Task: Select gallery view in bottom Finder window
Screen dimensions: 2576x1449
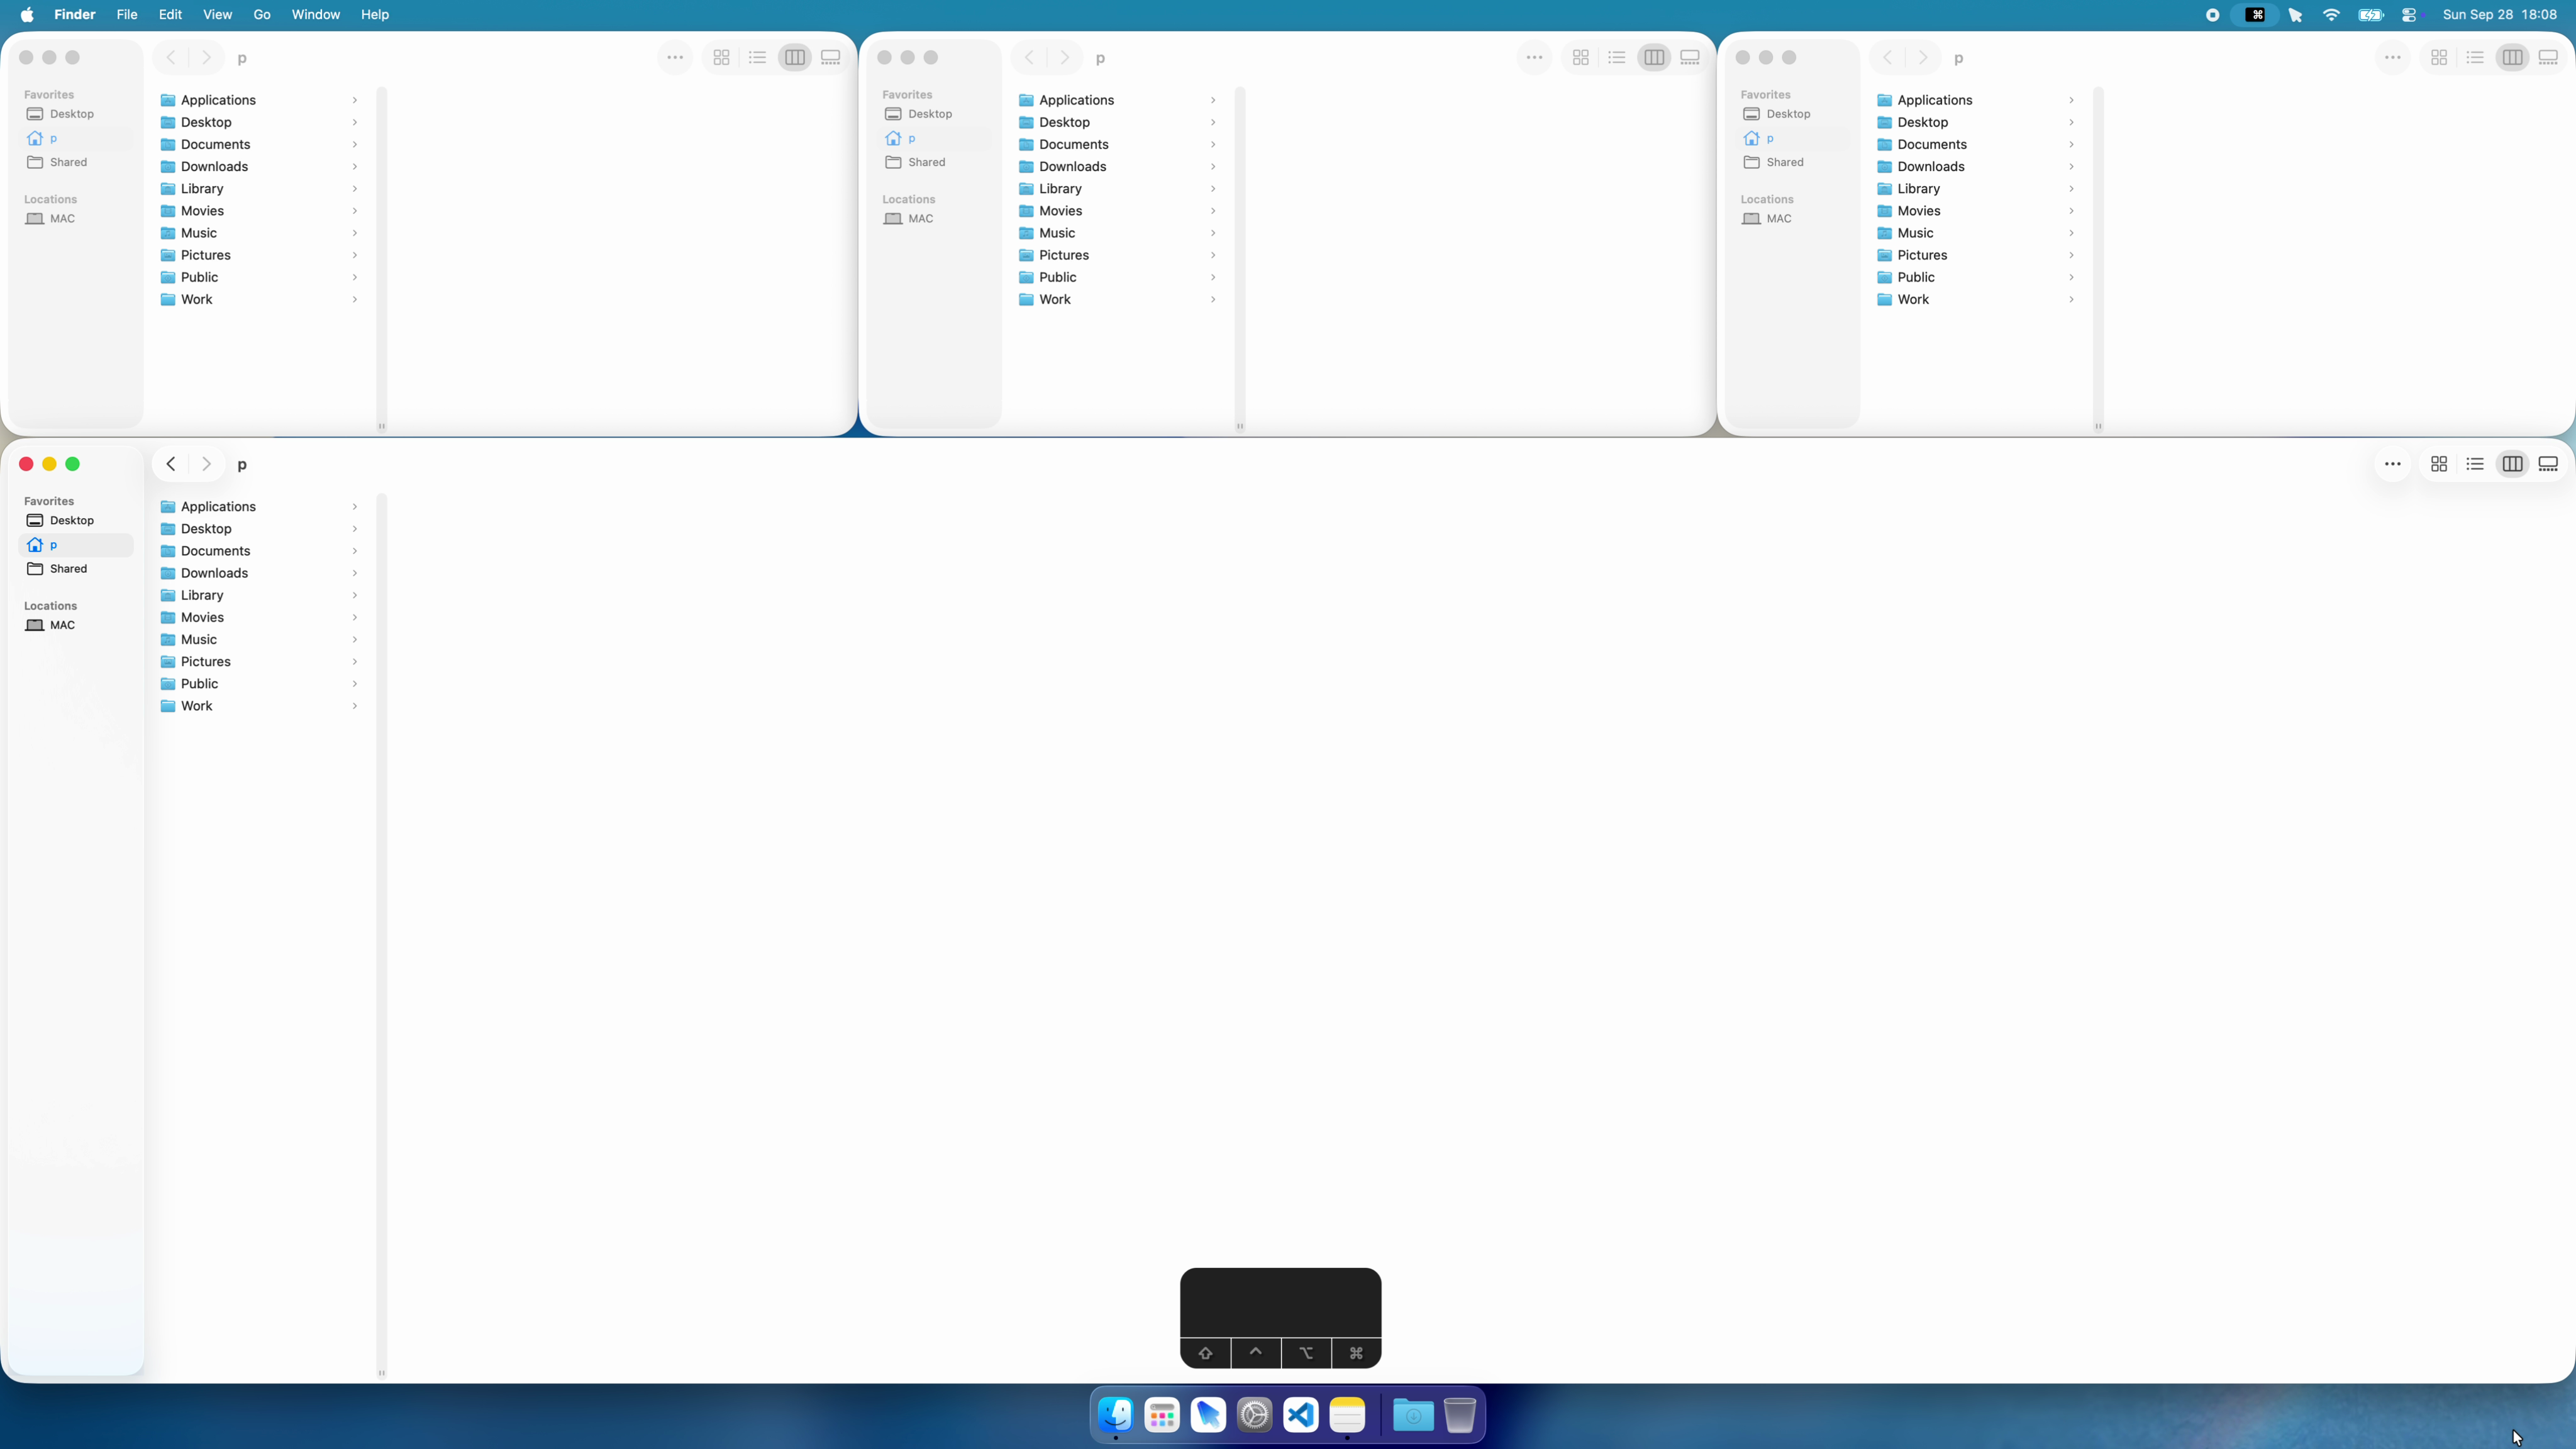Action: 2548,464
